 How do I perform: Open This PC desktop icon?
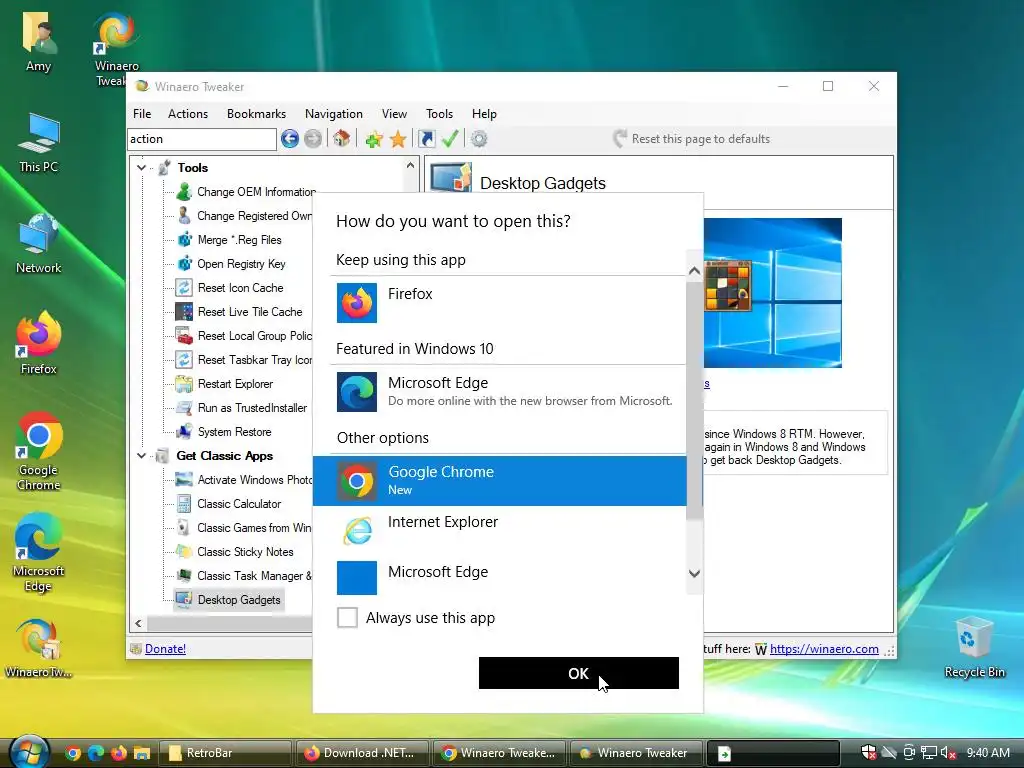[39, 143]
